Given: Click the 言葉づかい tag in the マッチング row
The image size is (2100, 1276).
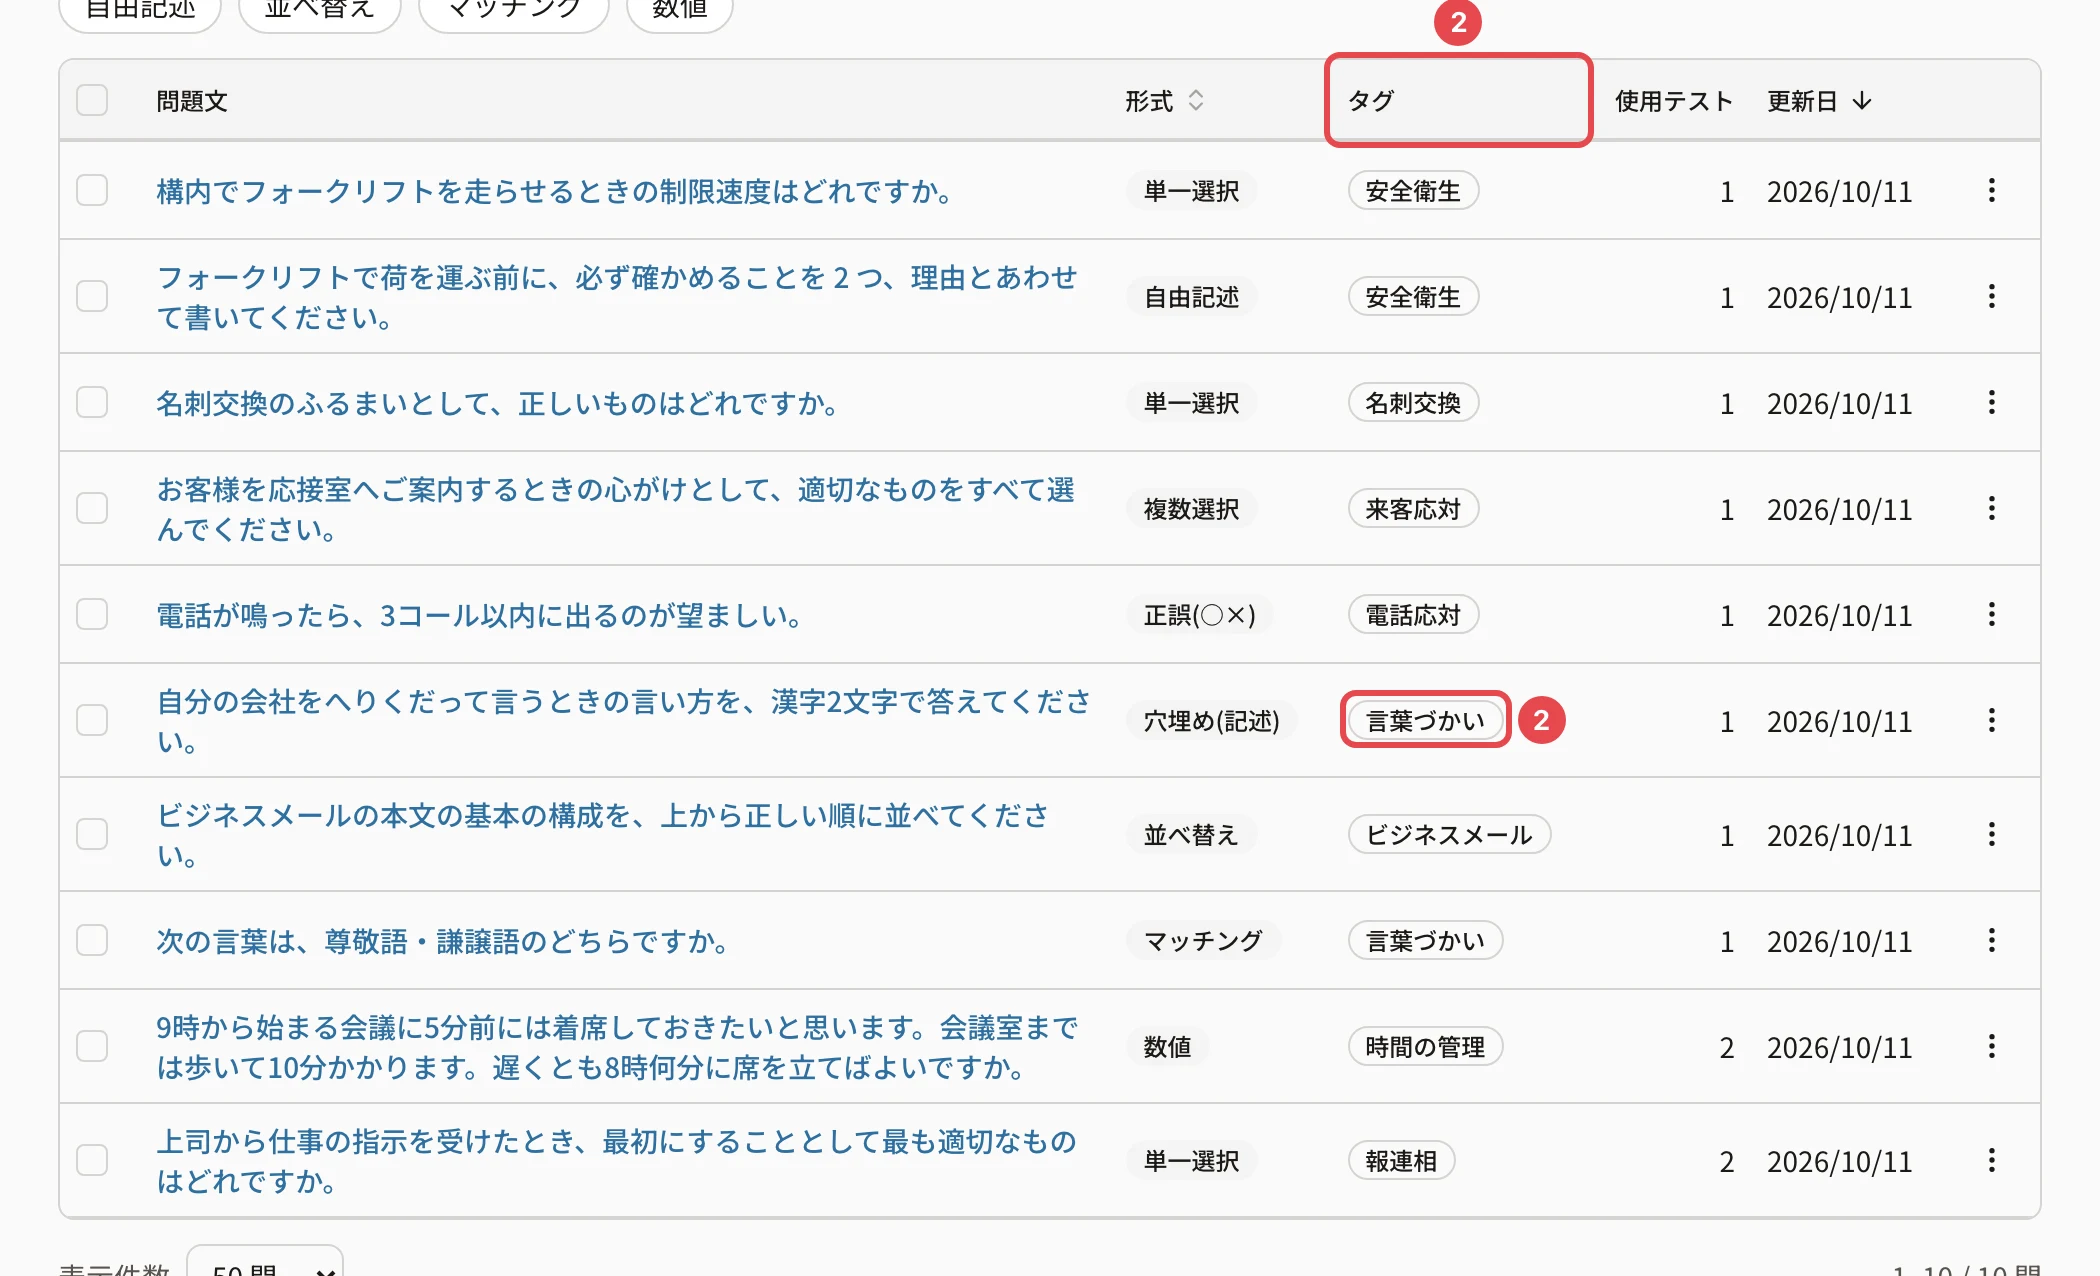Looking at the screenshot, I should click(1425, 940).
